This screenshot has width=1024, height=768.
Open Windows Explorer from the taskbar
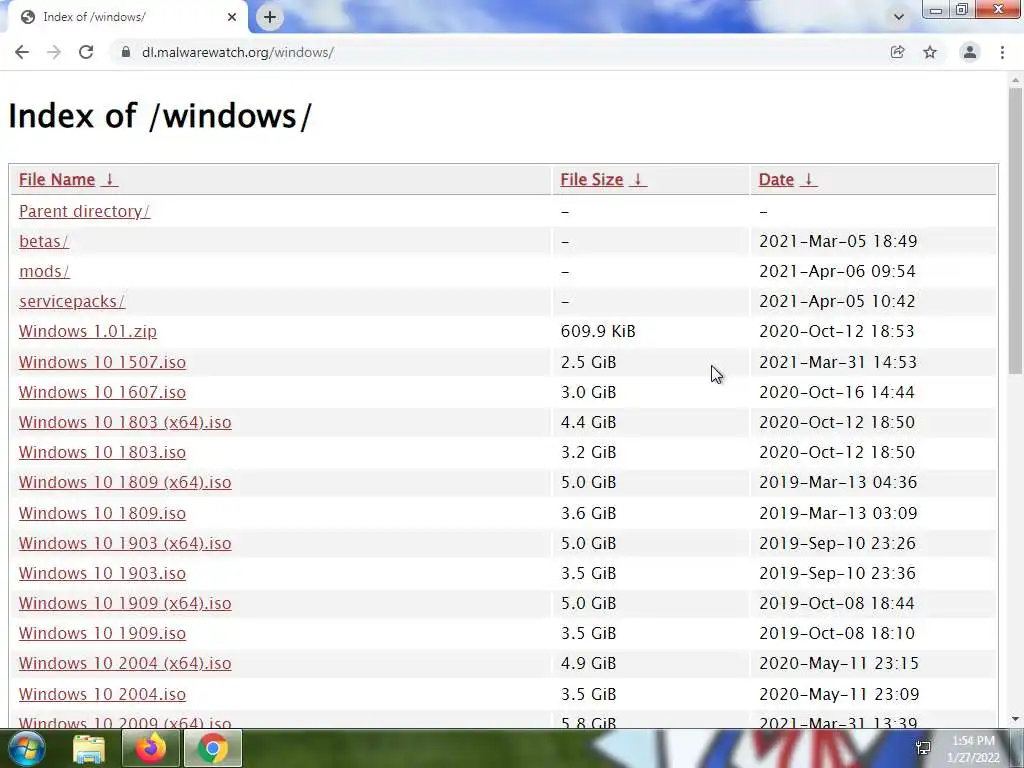pos(89,748)
